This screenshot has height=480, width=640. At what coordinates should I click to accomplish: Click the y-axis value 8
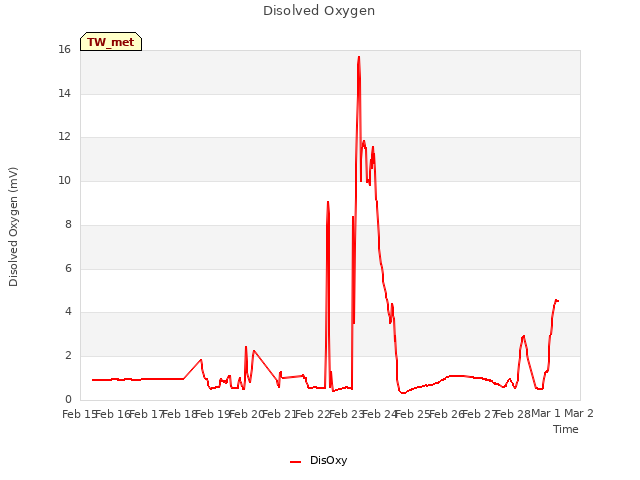(68, 224)
